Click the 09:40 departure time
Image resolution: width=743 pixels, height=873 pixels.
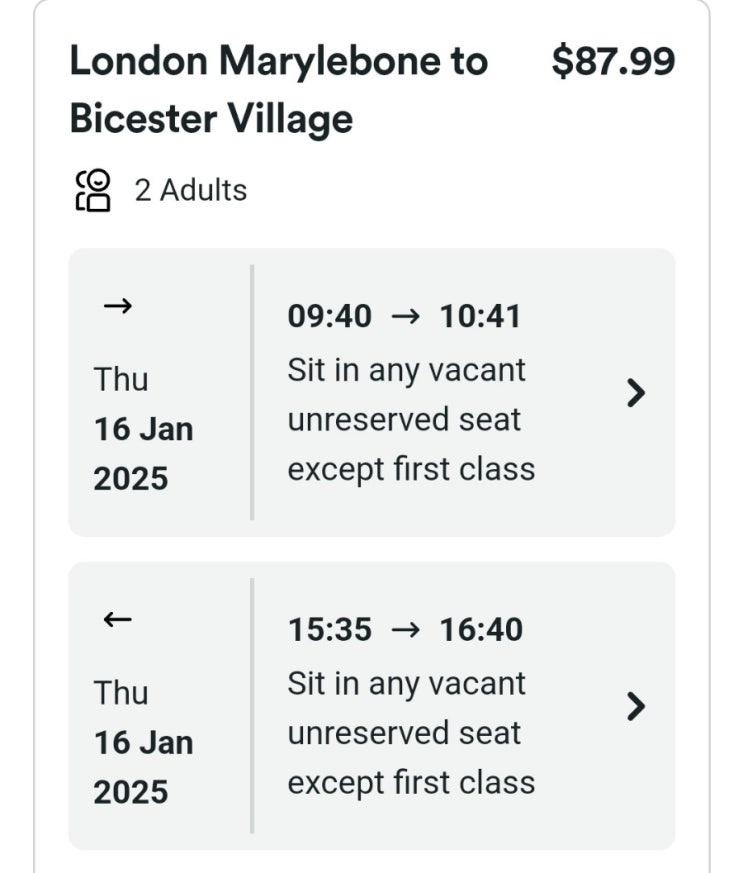(x=329, y=317)
